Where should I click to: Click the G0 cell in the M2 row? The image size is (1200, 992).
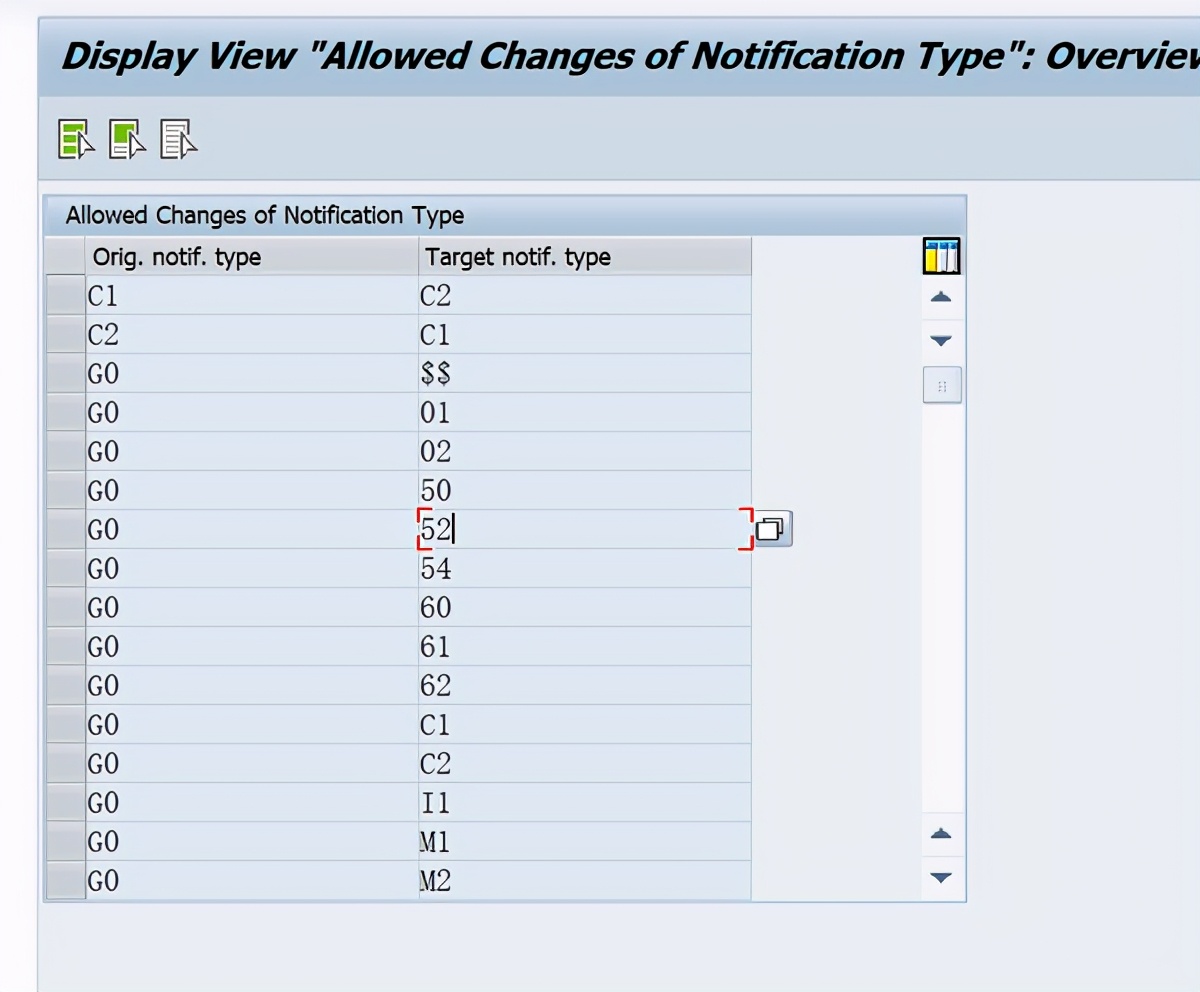pos(252,881)
